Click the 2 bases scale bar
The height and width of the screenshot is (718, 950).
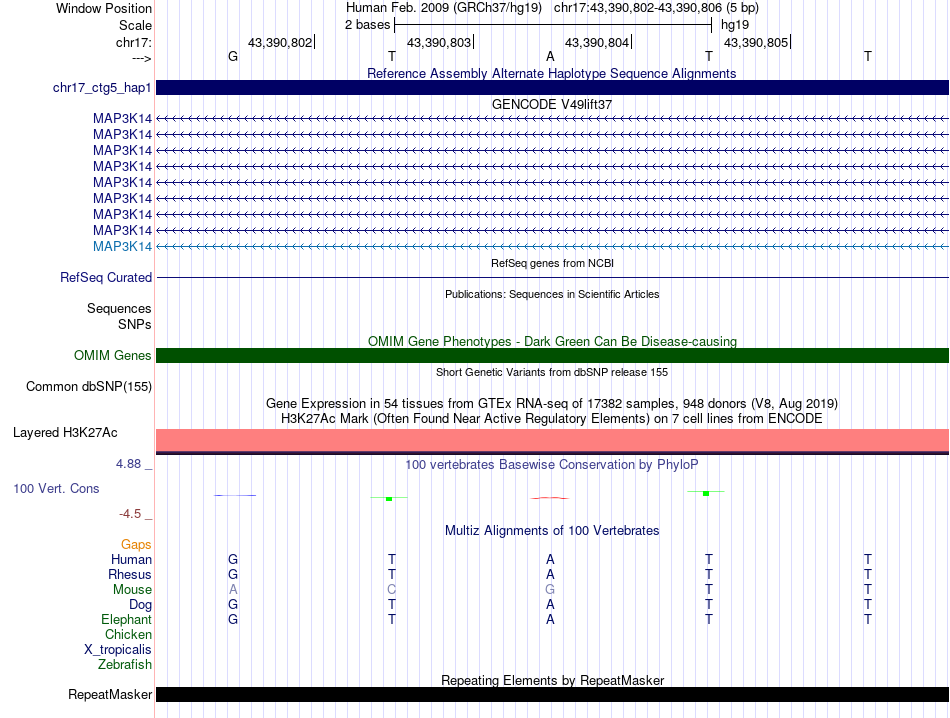553,25
